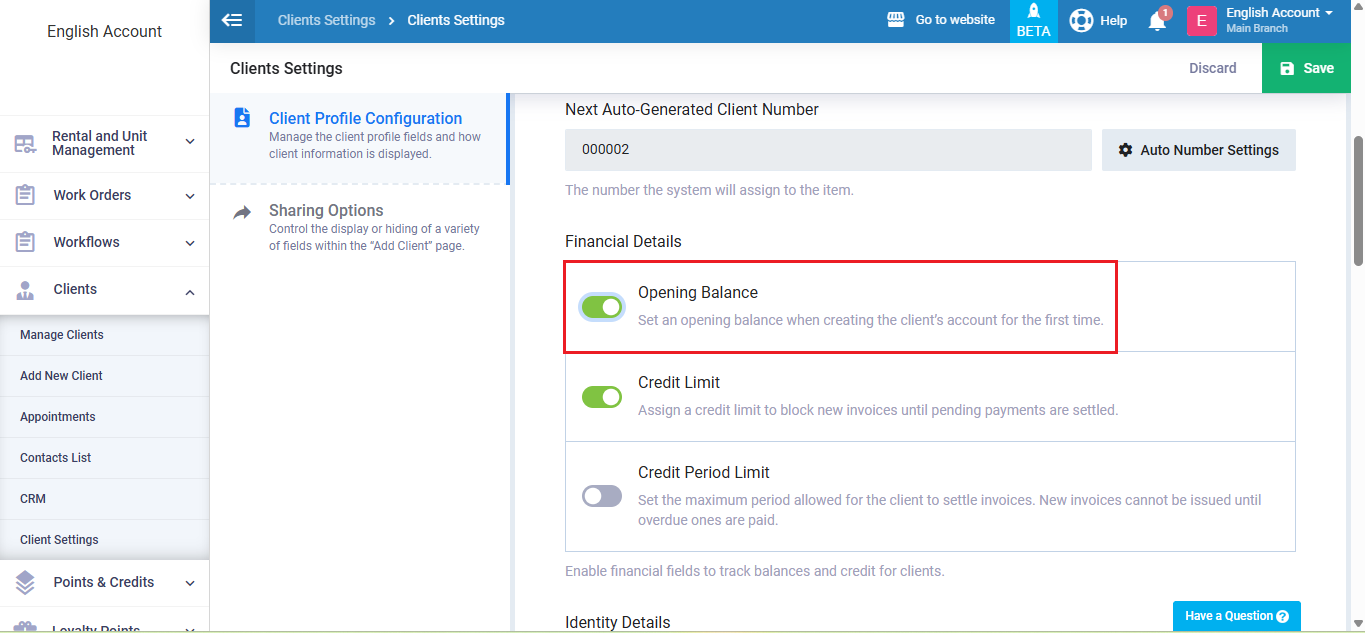Turn off the Credit Limit toggle

[602, 397]
